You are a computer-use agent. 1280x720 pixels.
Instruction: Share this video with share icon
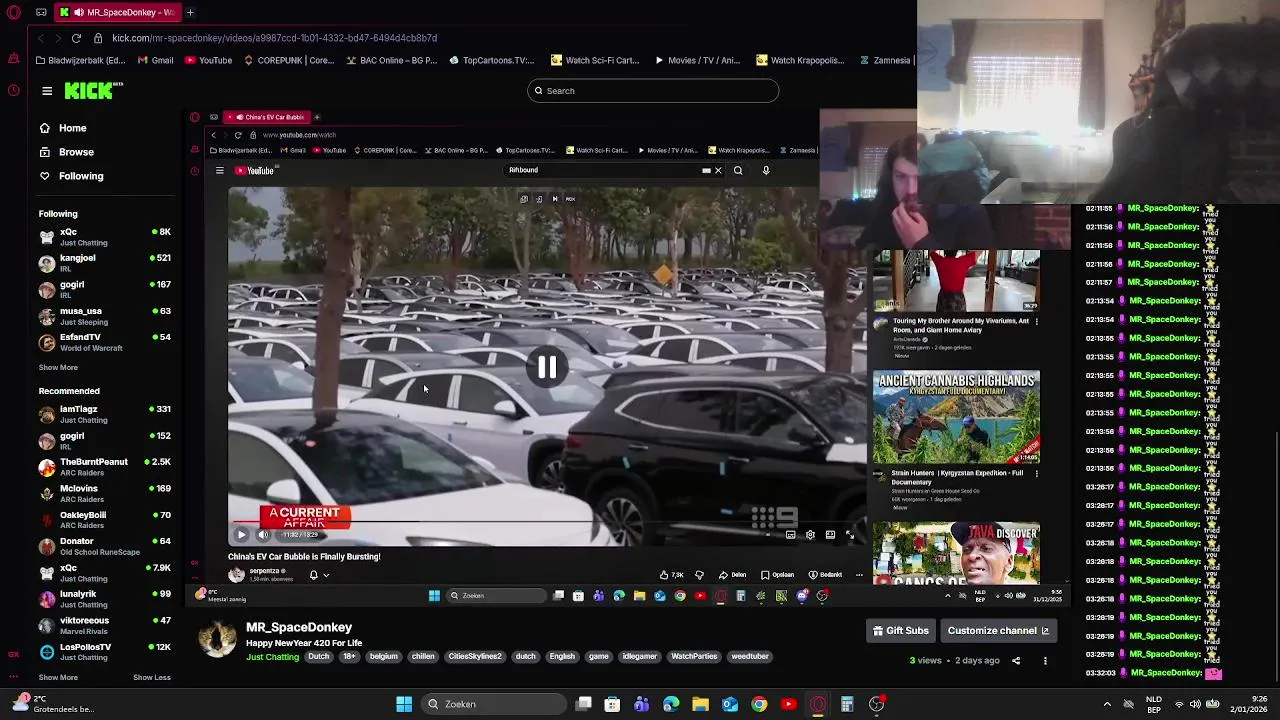point(1016,661)
